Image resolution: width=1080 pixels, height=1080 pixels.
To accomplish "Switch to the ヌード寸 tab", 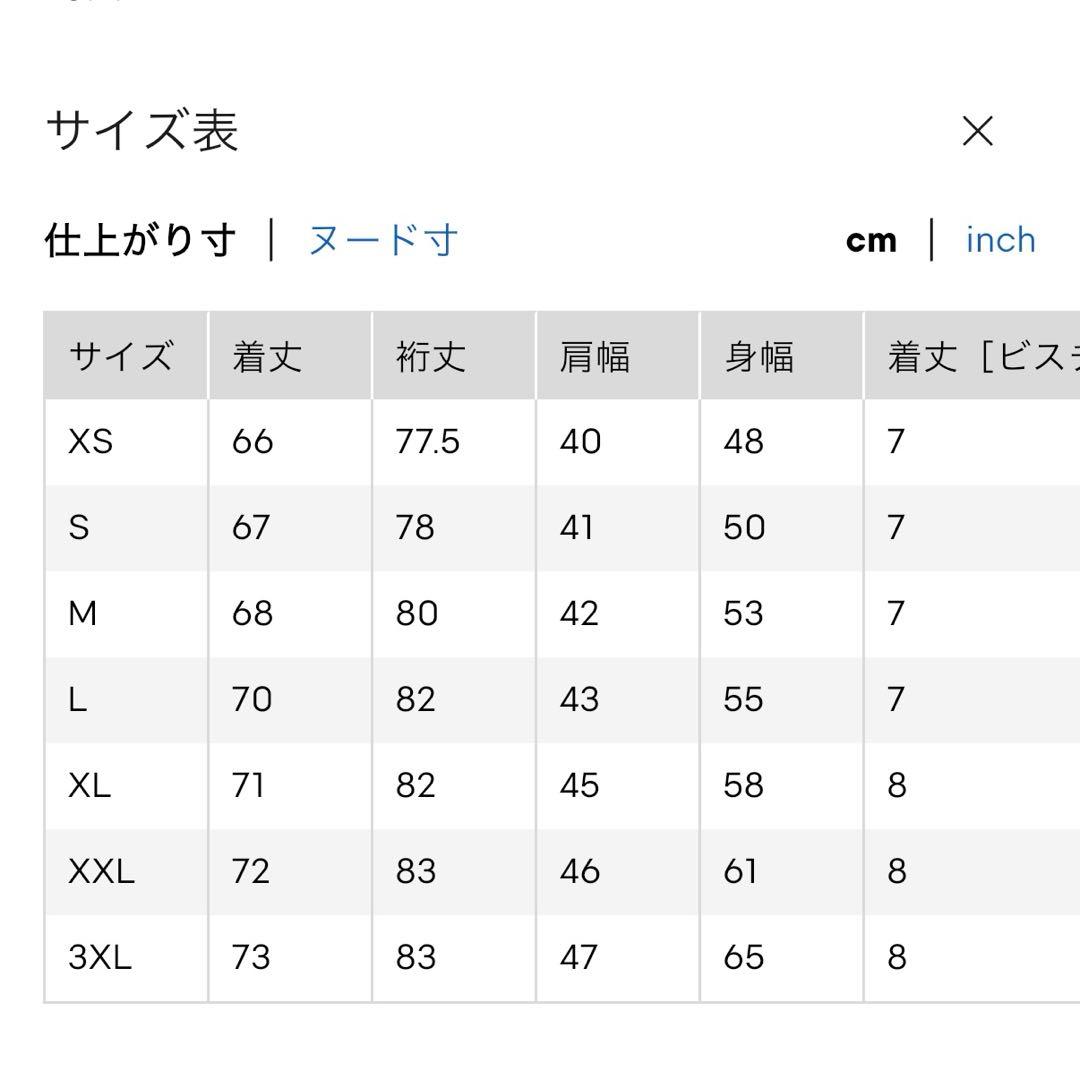I will (383, 240).
